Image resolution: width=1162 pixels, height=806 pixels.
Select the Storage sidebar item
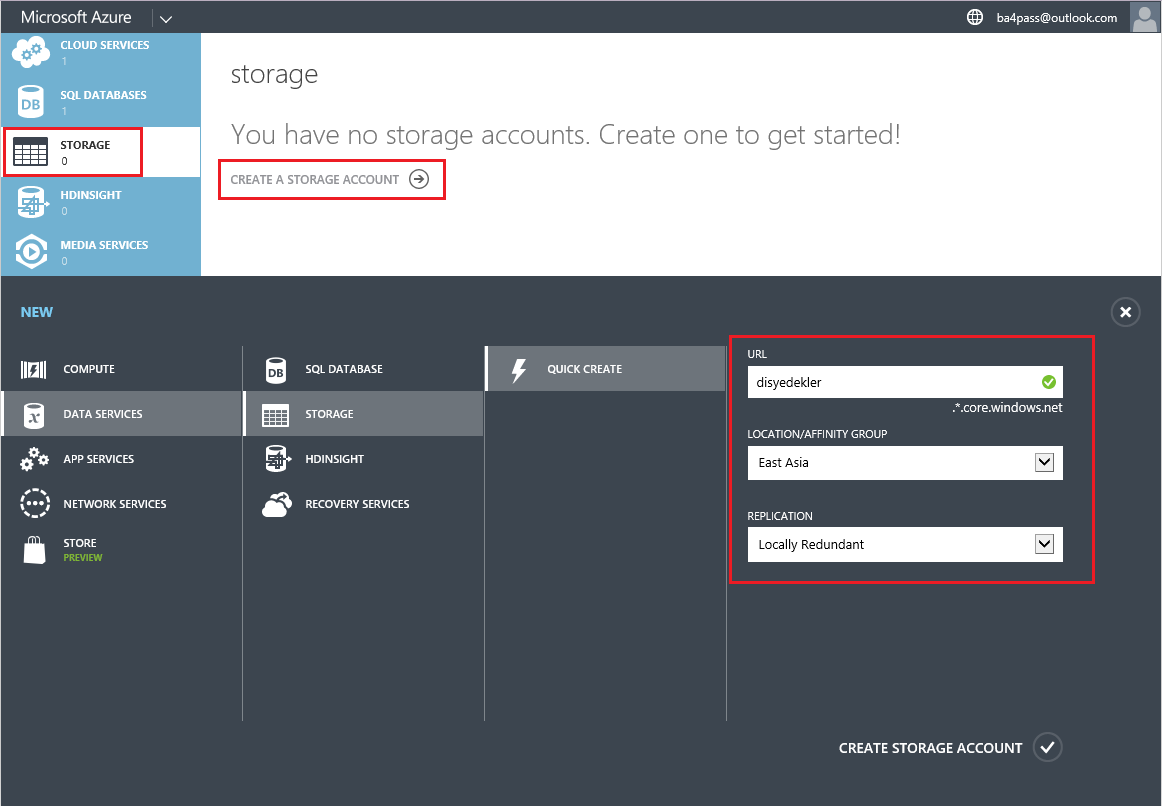click(101, 152)
